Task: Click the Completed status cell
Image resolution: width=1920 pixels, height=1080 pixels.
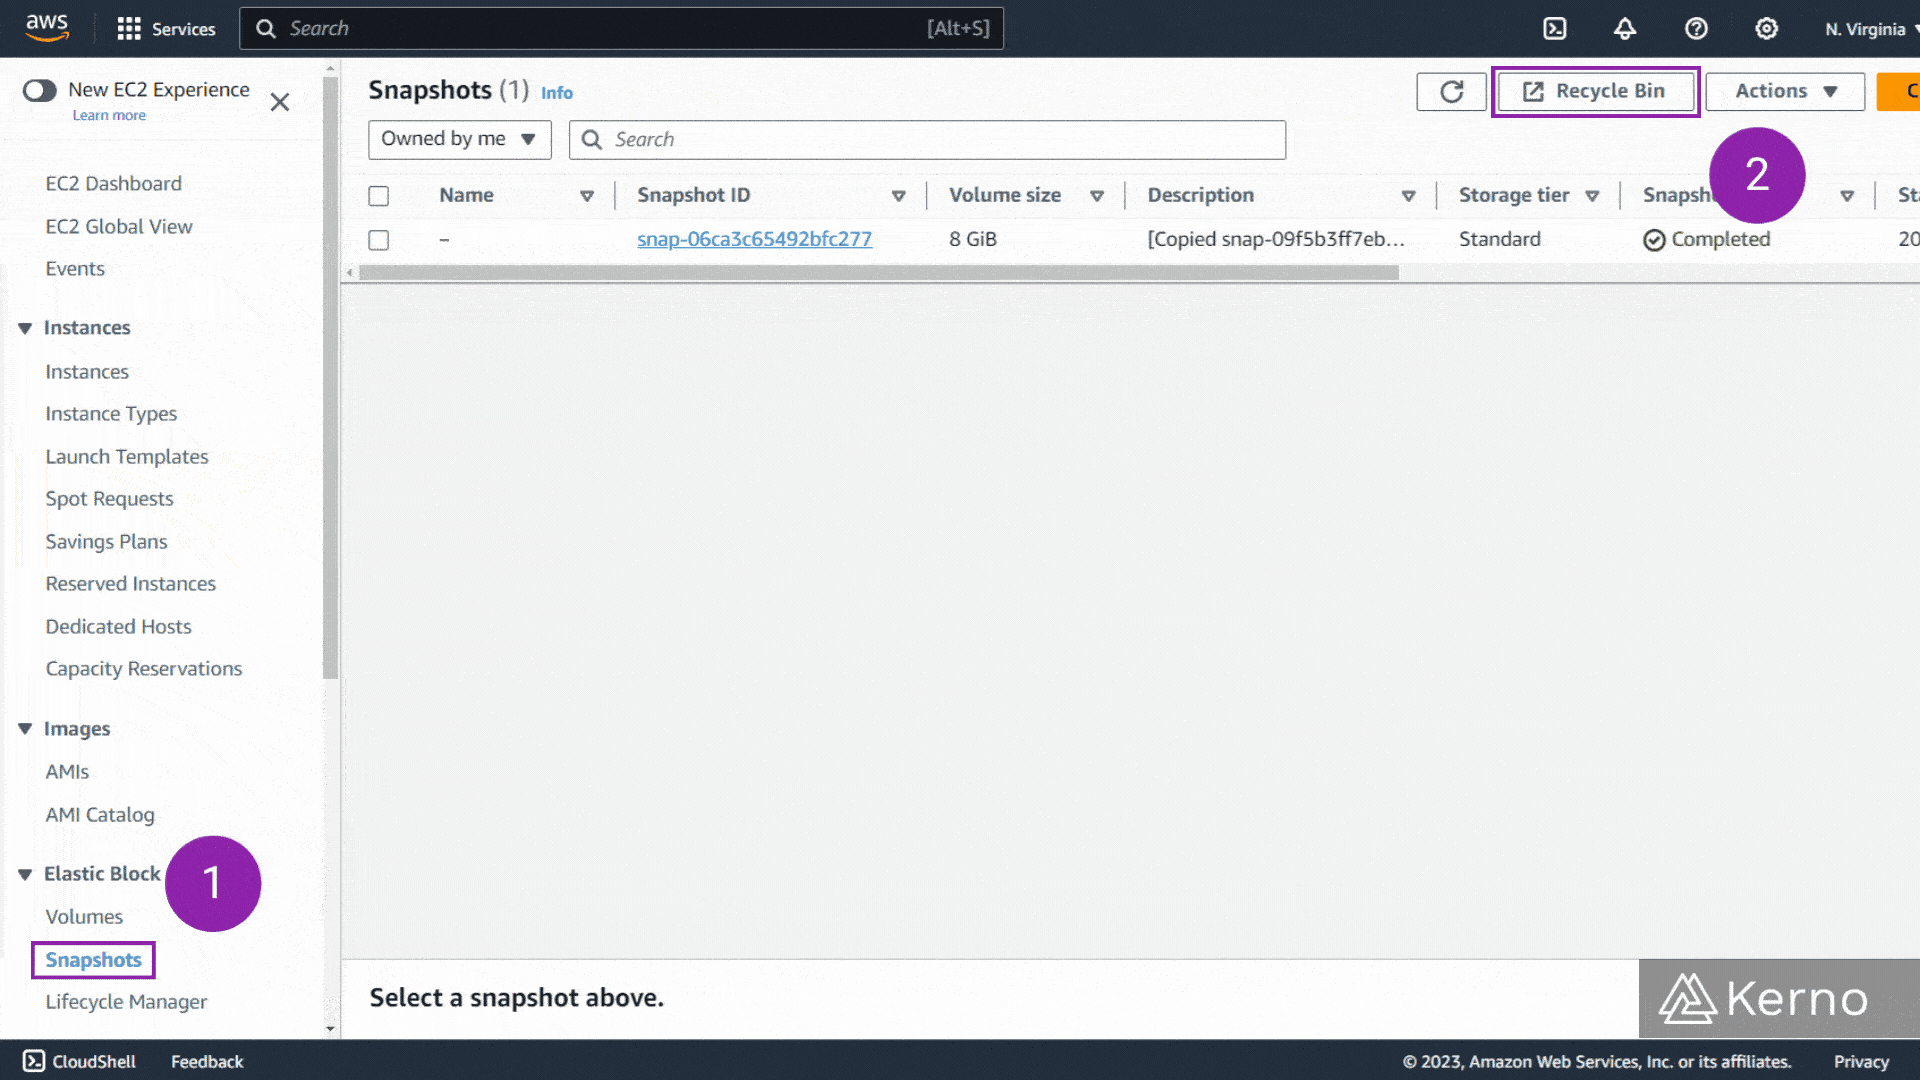Action: point(1706,240)
